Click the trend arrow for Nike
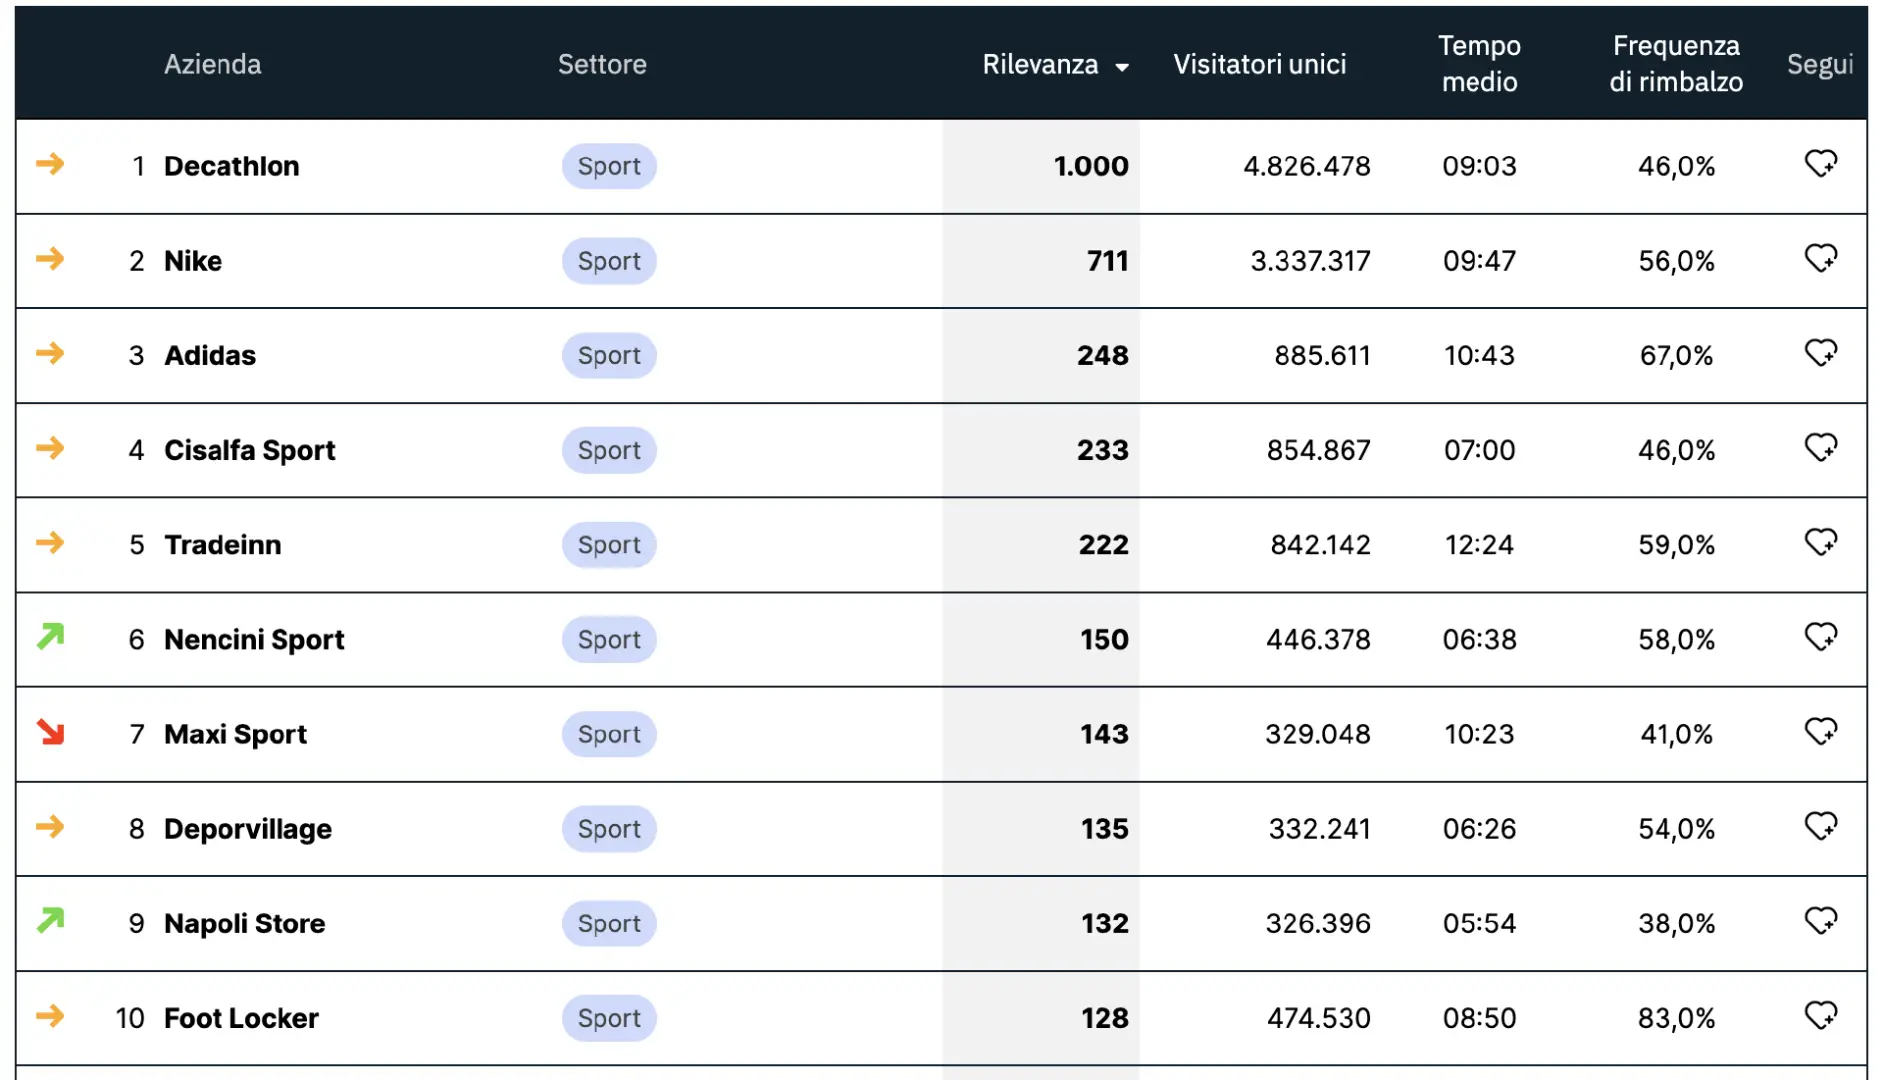The width and height of the screenshot is (1883, 1080). click(50, 258)
